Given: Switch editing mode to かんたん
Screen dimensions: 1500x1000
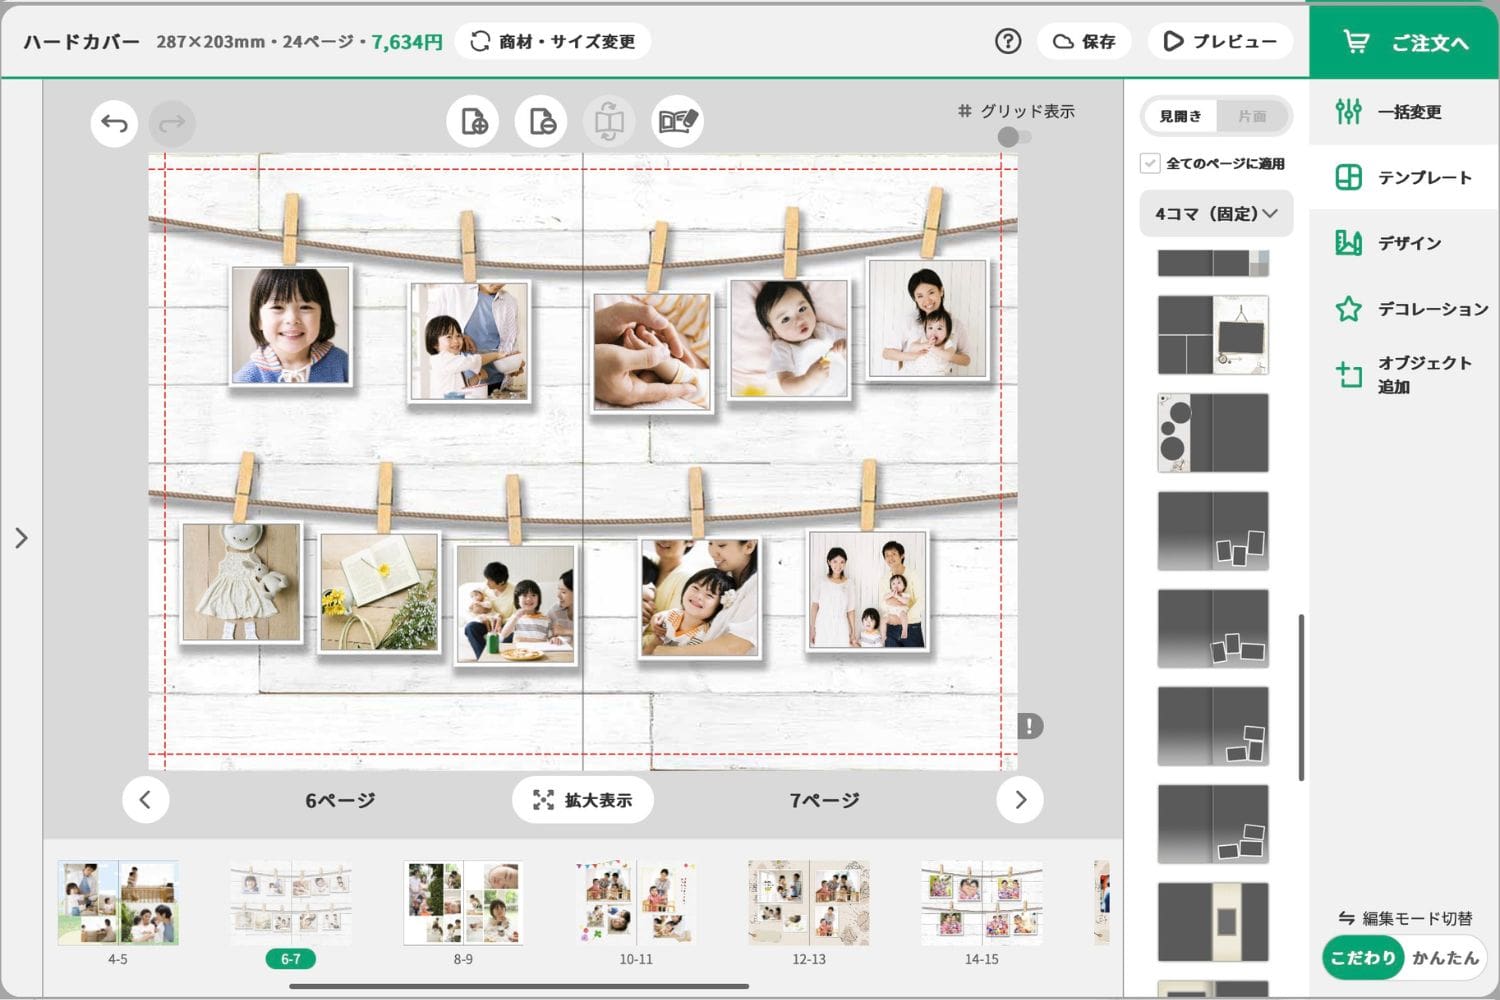Looking at the screenshot, I should tap(1445, 958).
